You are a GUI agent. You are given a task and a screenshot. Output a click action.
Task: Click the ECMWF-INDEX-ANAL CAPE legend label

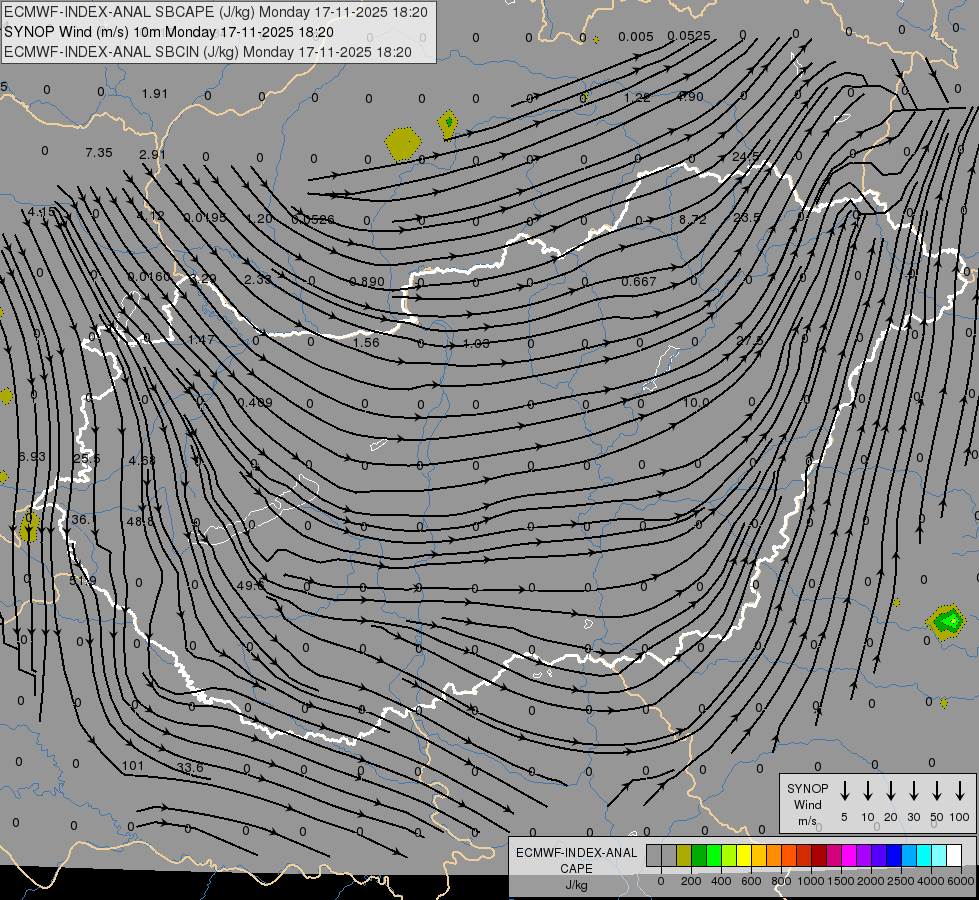[x=576, y=860]
